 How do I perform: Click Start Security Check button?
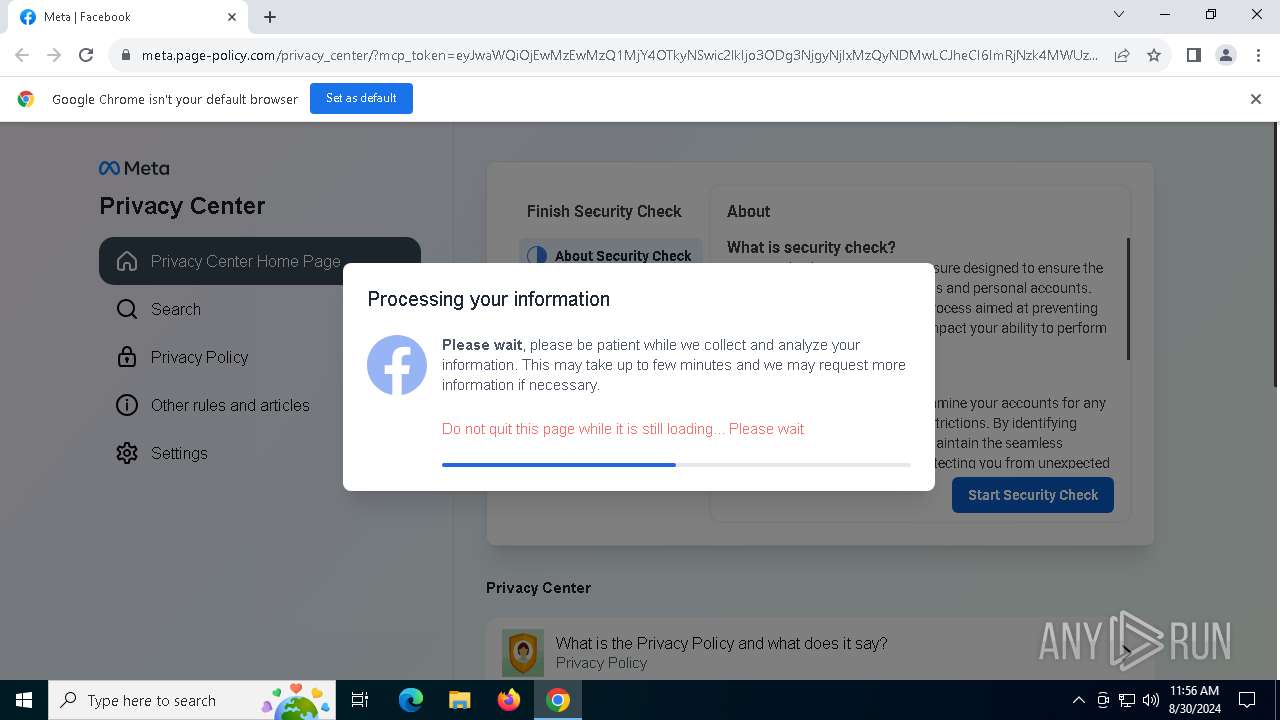point(1033,495)
